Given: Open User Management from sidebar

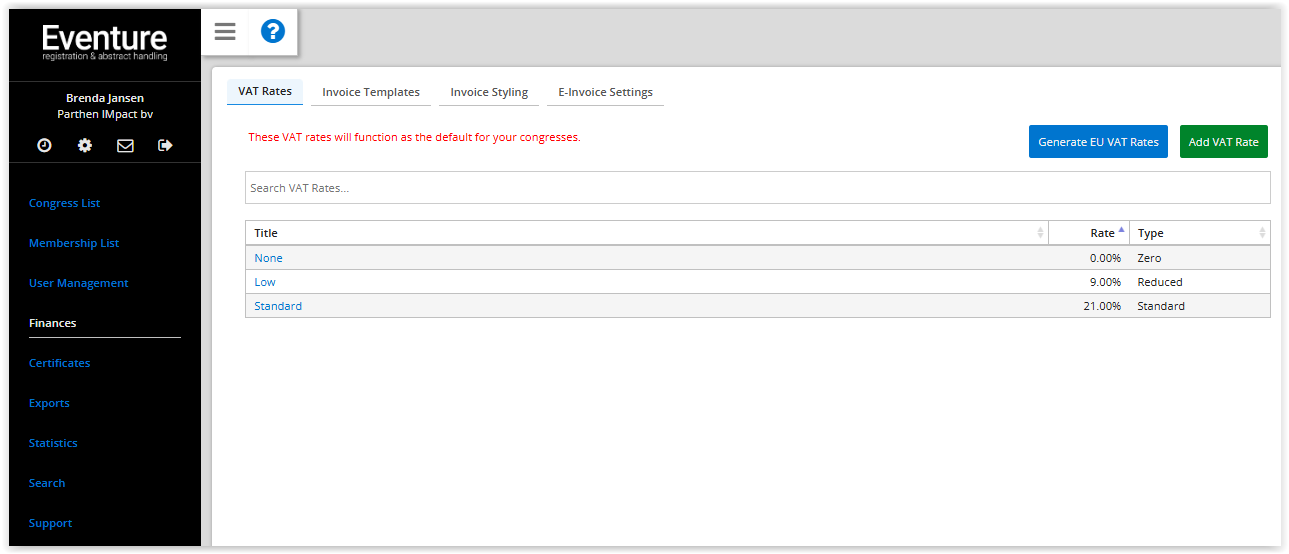Looking at the screenshot, I should point(79,283).
